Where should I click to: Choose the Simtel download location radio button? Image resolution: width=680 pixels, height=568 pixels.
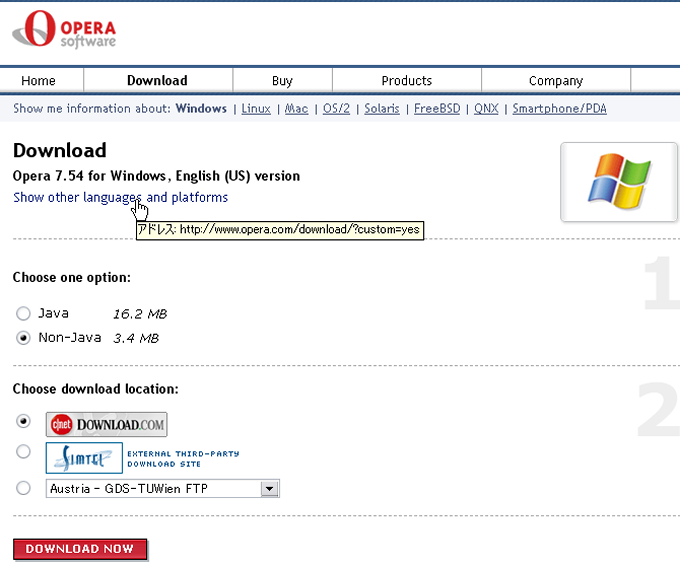tap(24, 452)
